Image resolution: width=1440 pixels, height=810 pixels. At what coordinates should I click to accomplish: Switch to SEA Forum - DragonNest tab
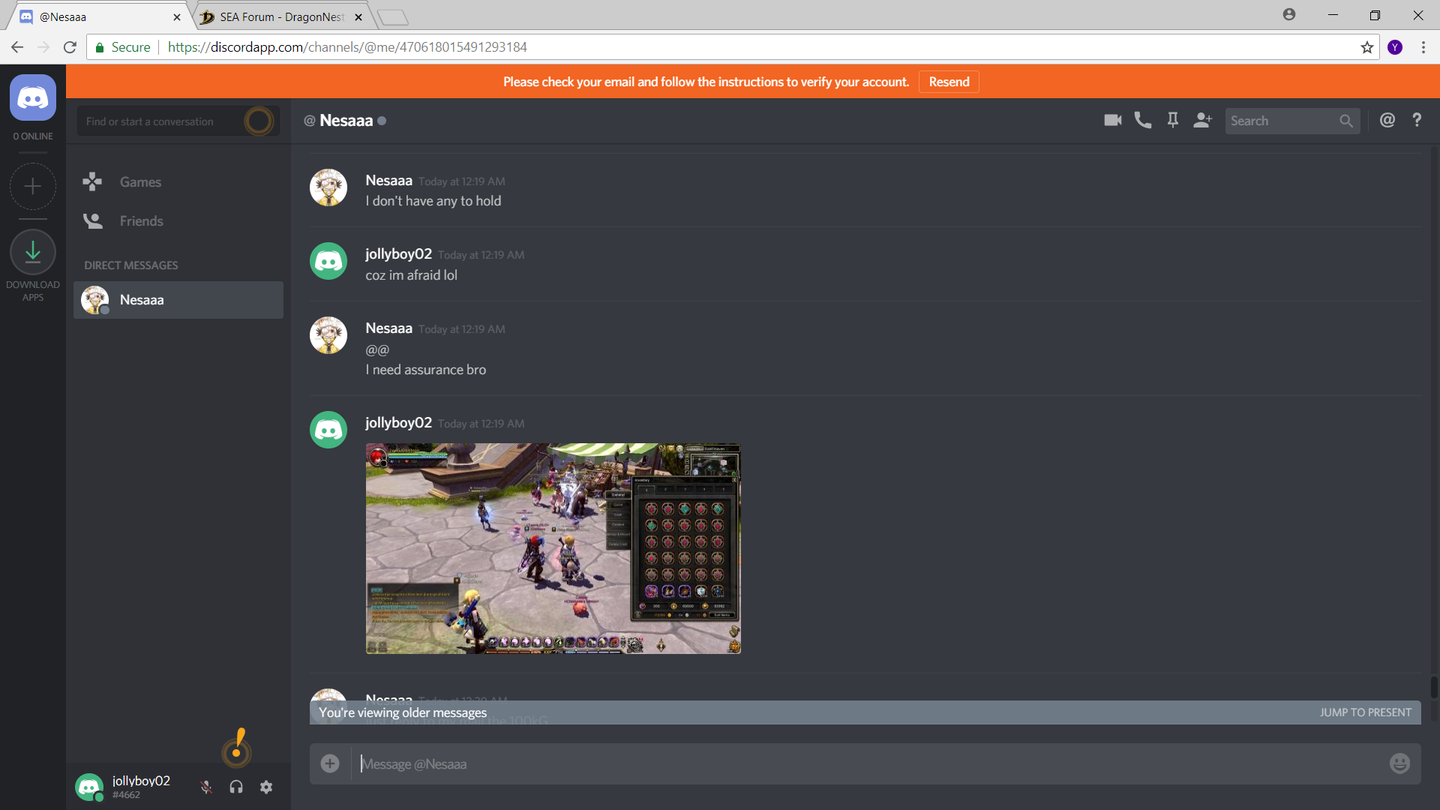tap(281, 17)
